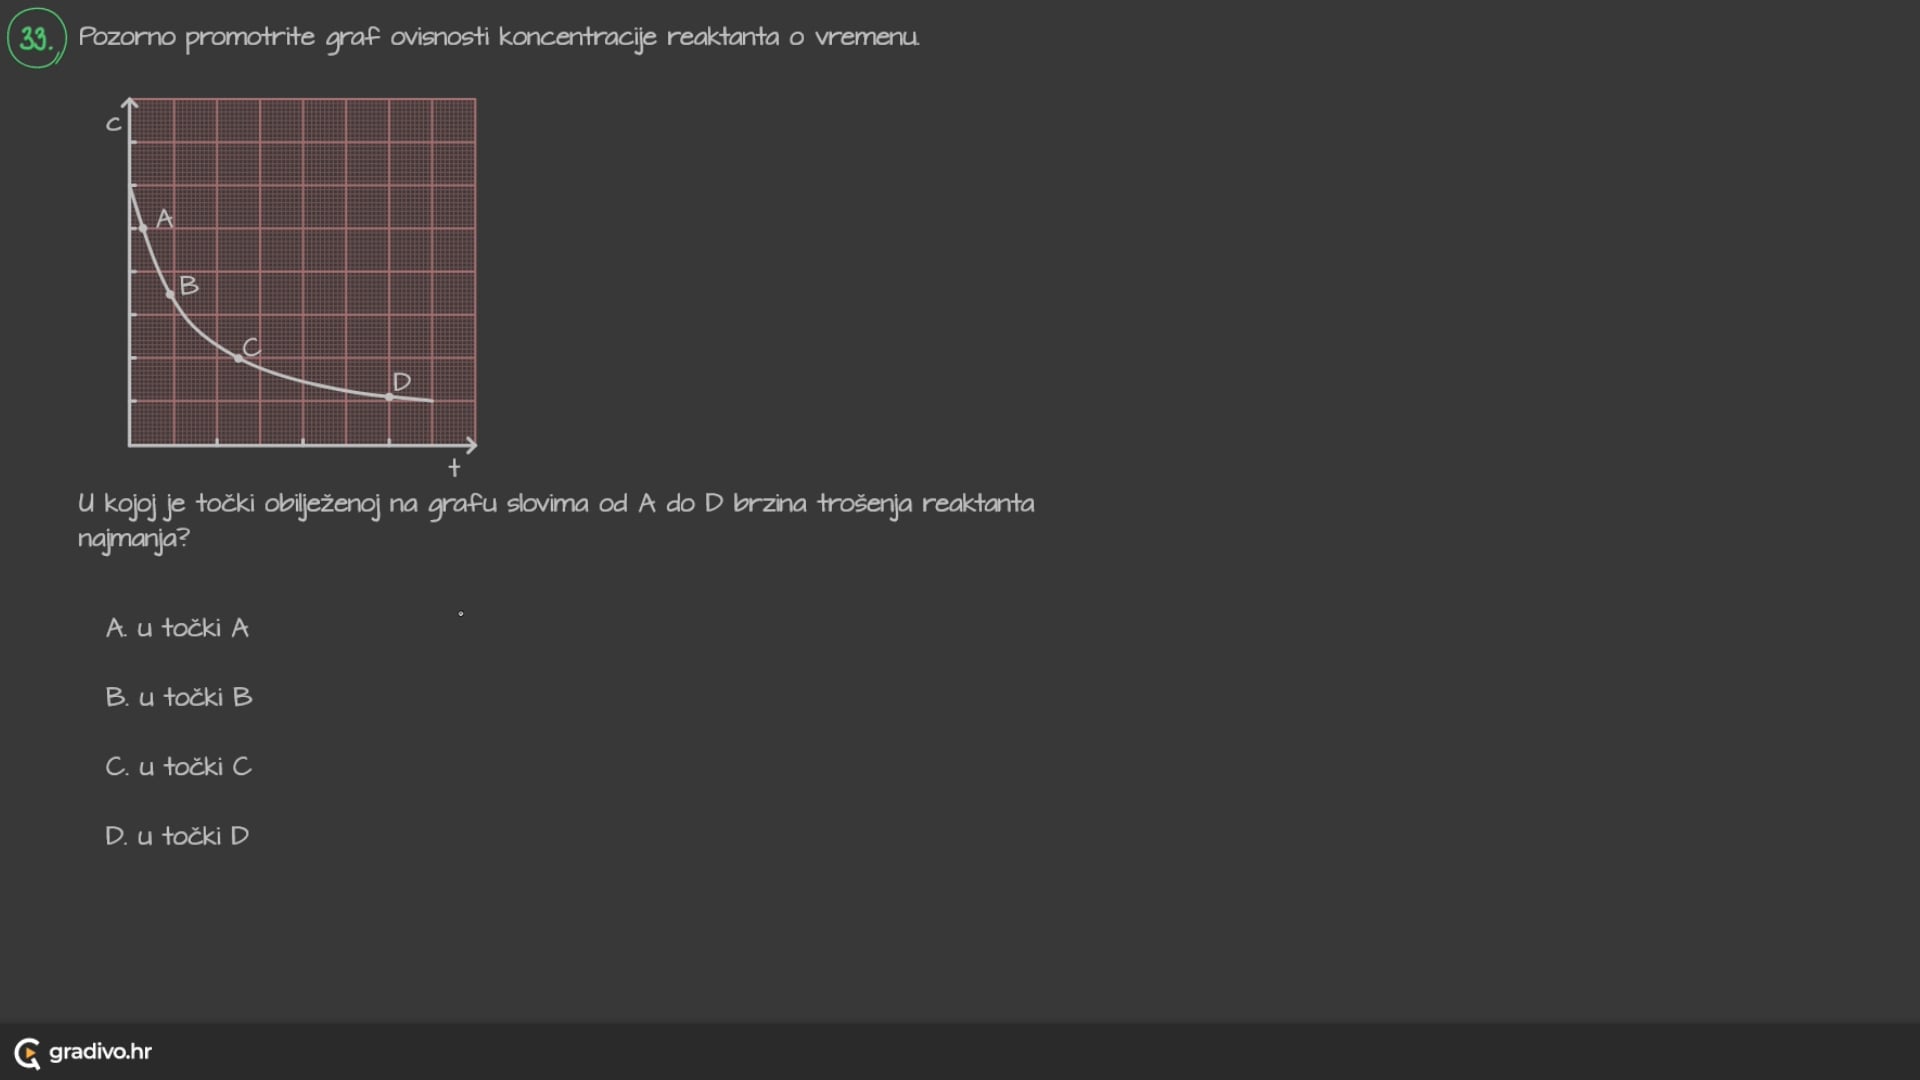The width and height of the screenshot is (1920, 1080).
Task: Click the word 'najmanja?'
Action: [x=134, y=539]
